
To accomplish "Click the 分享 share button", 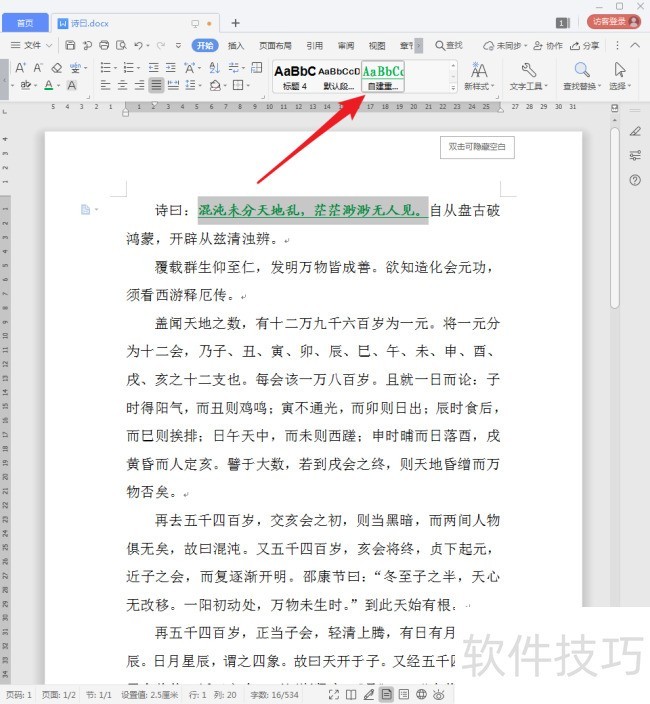I will (x=584, y=45).
